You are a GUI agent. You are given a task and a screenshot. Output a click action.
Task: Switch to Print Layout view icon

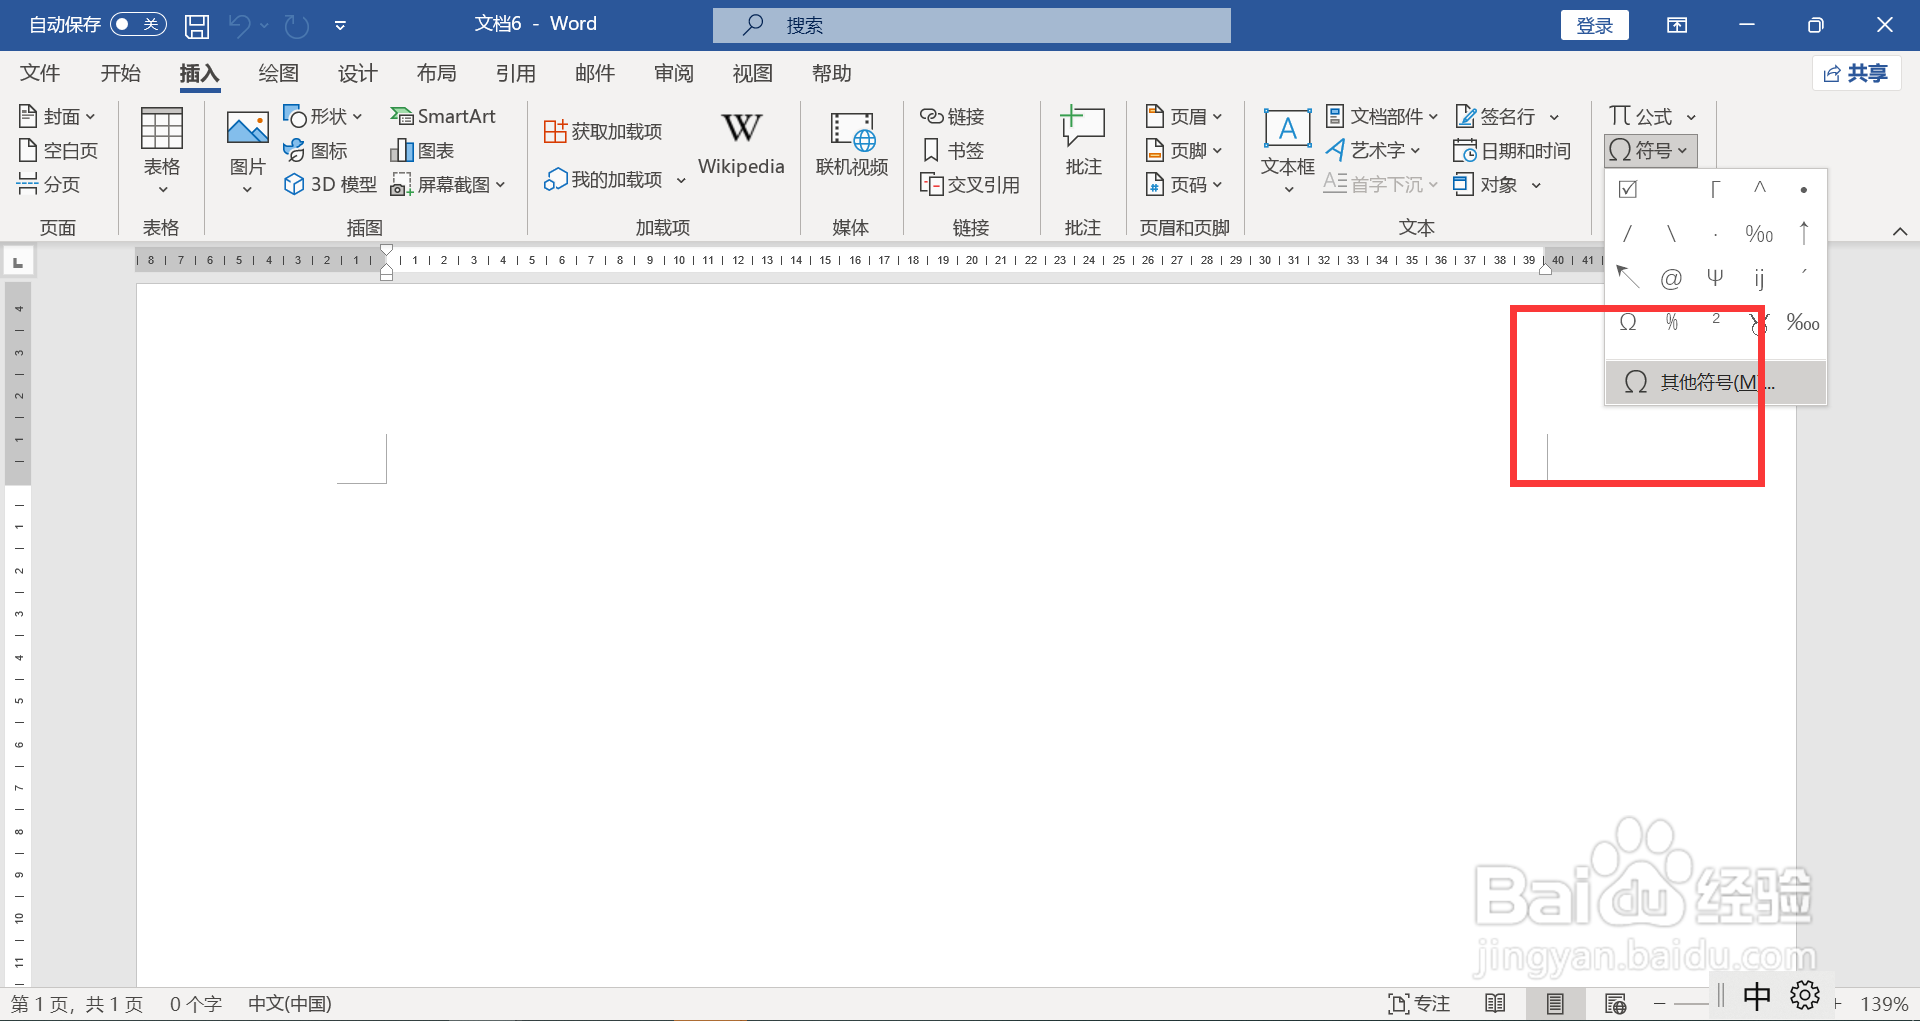tap(1555, 1004)
